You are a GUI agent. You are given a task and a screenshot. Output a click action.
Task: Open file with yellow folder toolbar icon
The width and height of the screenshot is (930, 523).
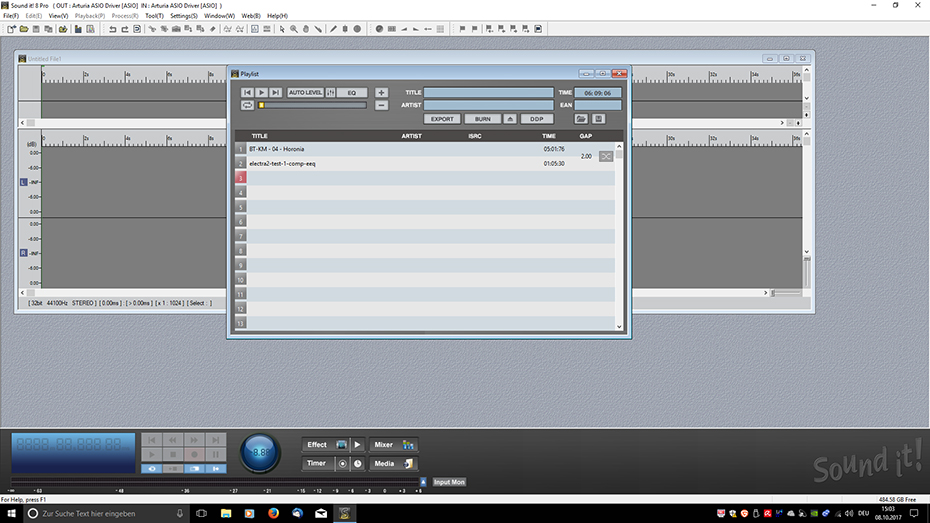[24, 28]
